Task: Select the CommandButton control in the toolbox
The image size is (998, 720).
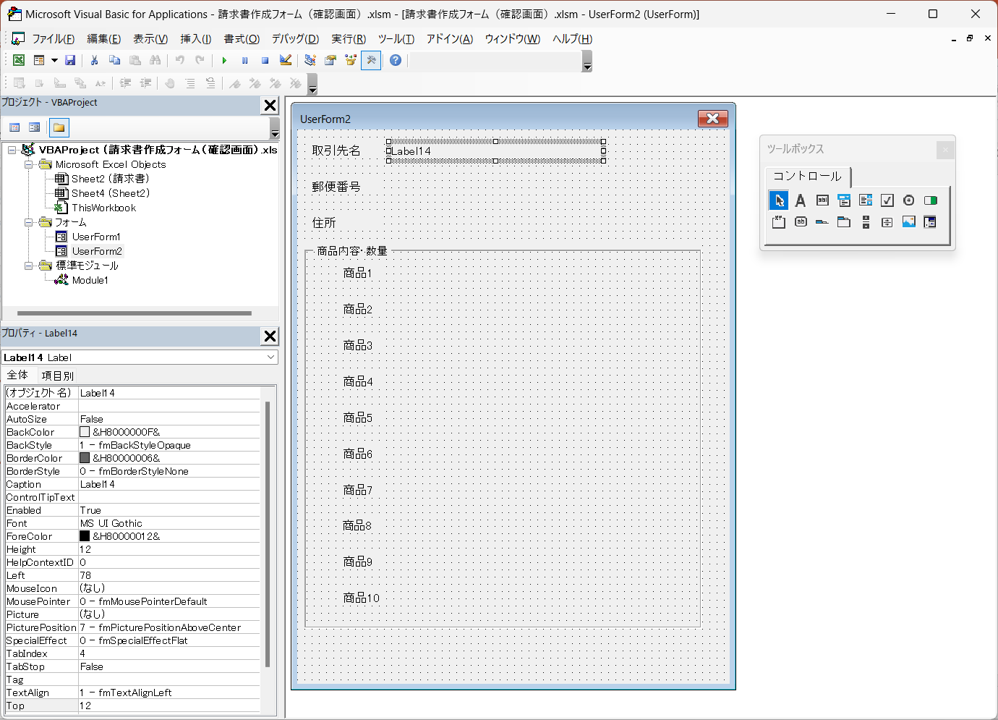Action: (800, 222)
